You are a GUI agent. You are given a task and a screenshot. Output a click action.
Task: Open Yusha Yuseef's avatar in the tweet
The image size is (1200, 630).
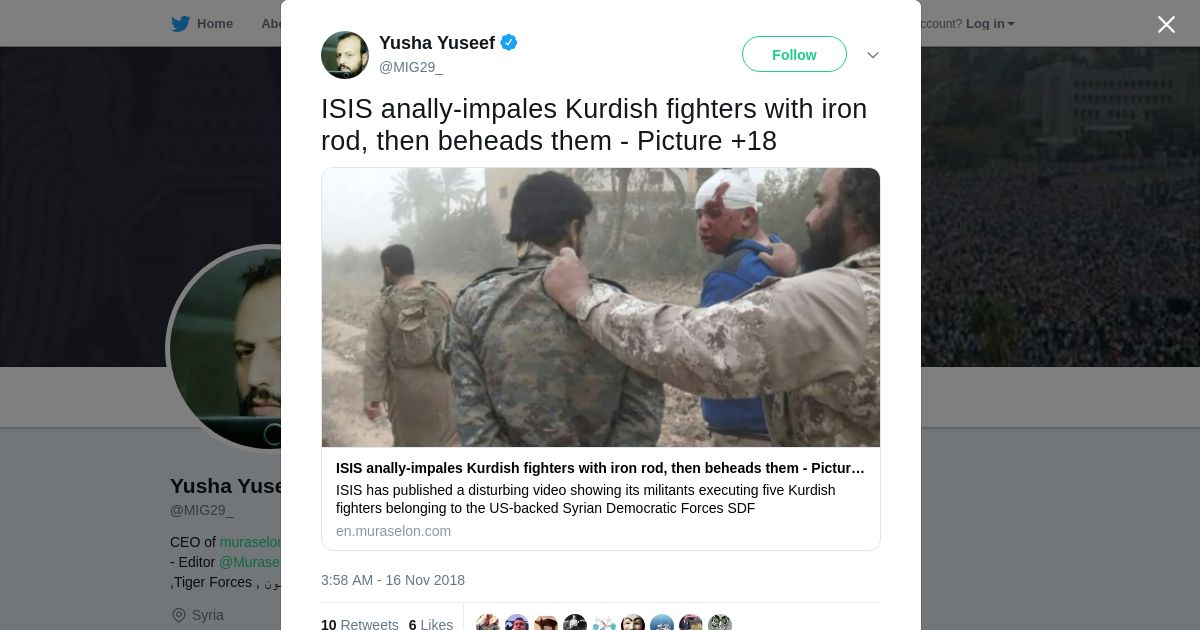click(x=345, y=55)
